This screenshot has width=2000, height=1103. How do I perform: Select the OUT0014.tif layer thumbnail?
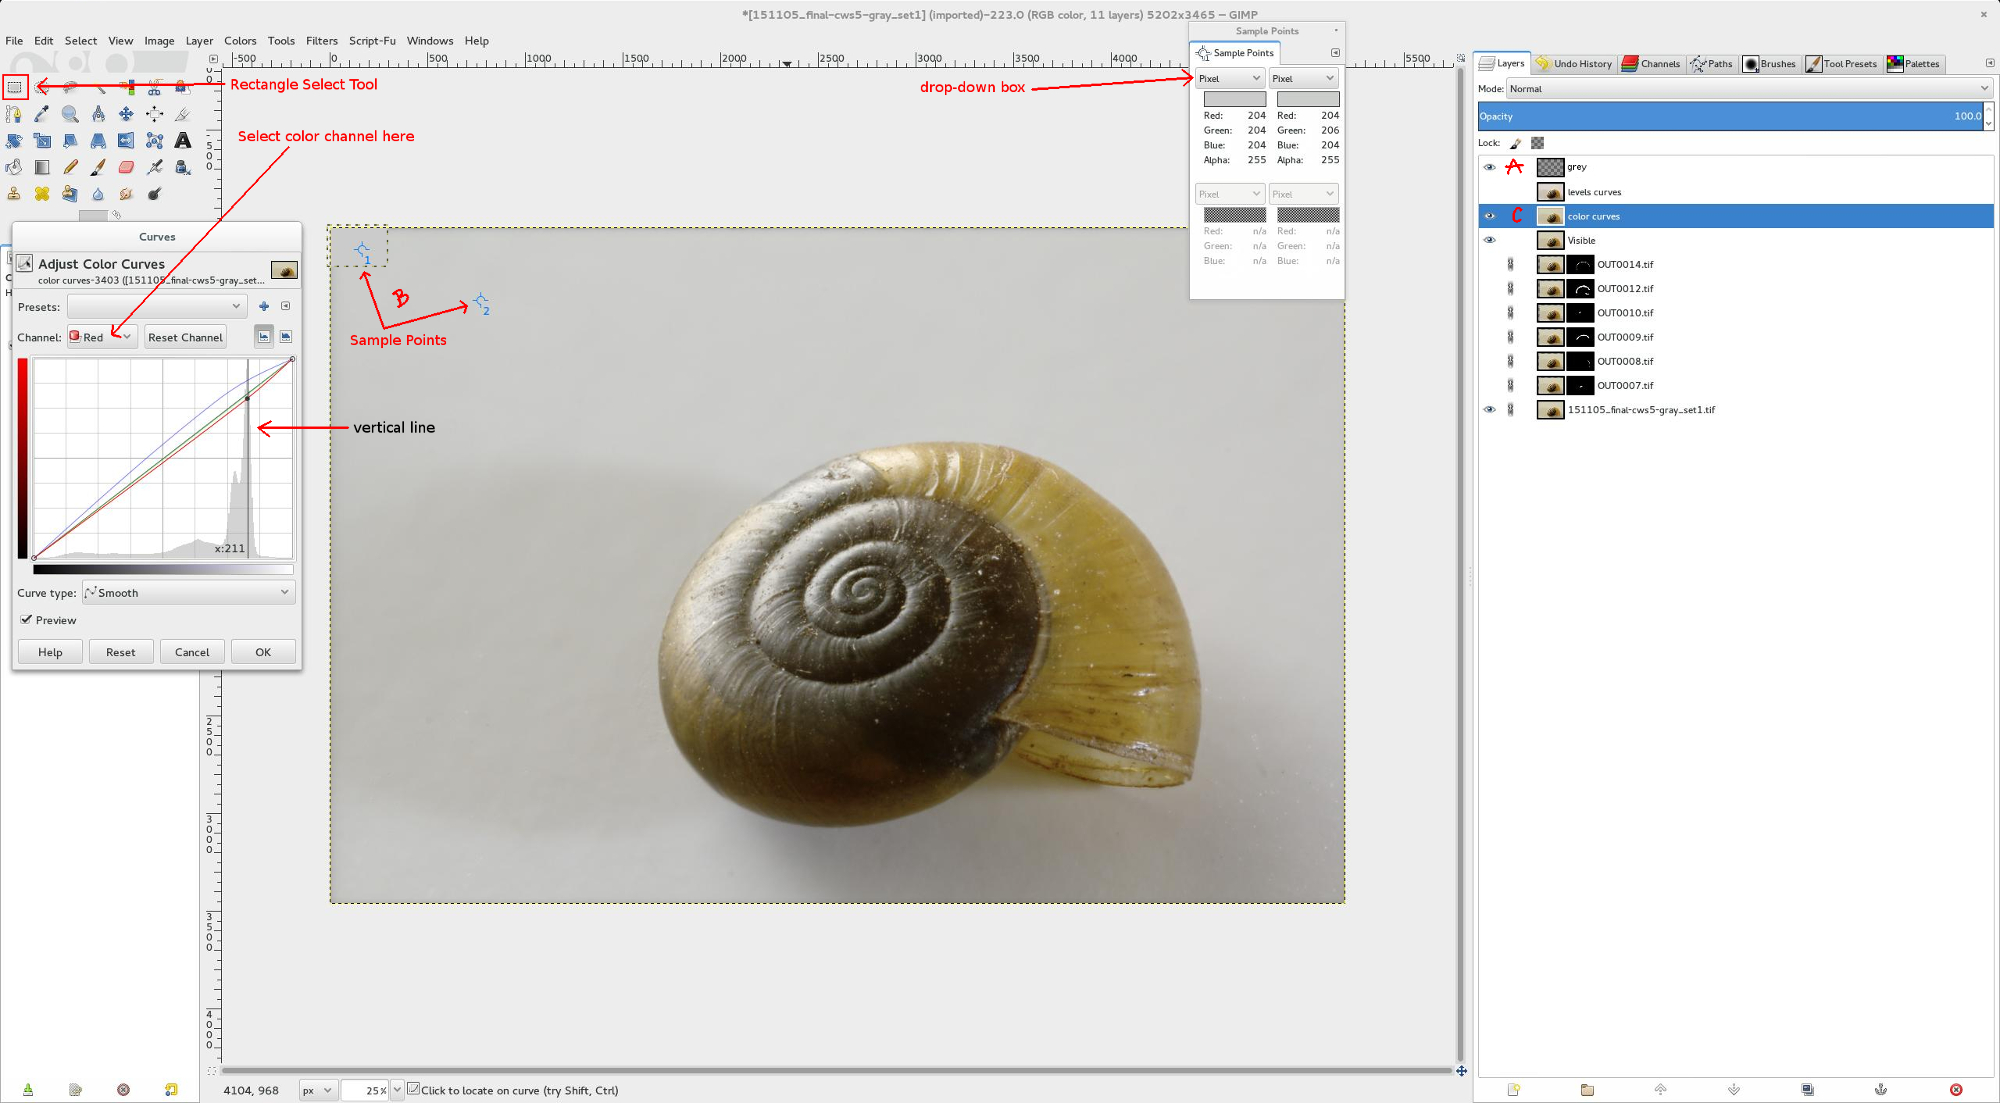click(1550, 265)
